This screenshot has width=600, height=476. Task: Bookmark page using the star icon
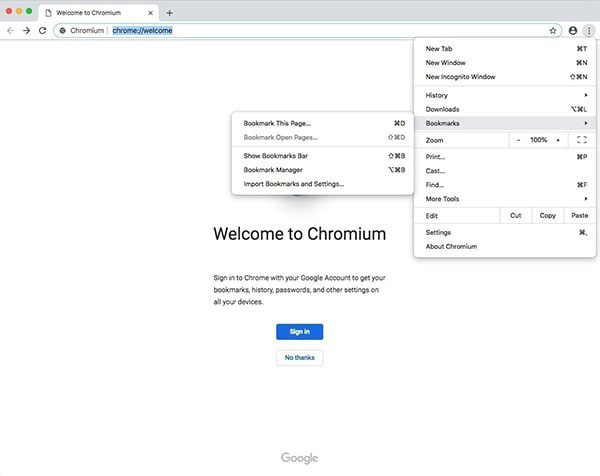[x=553, y=31]
